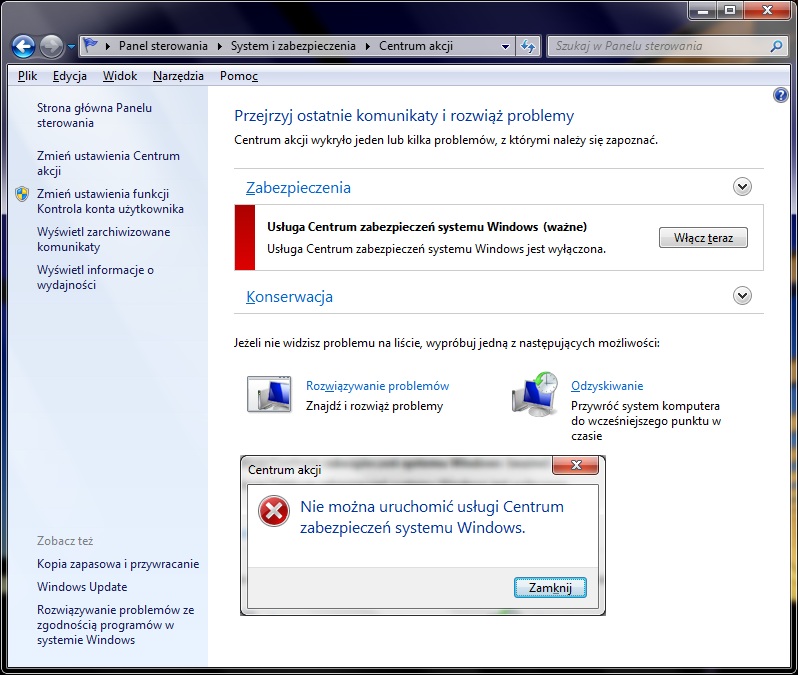This screenshot has height=675, width=798.
Task: Open the Plik menu
Action: click(x=27, y=76)
